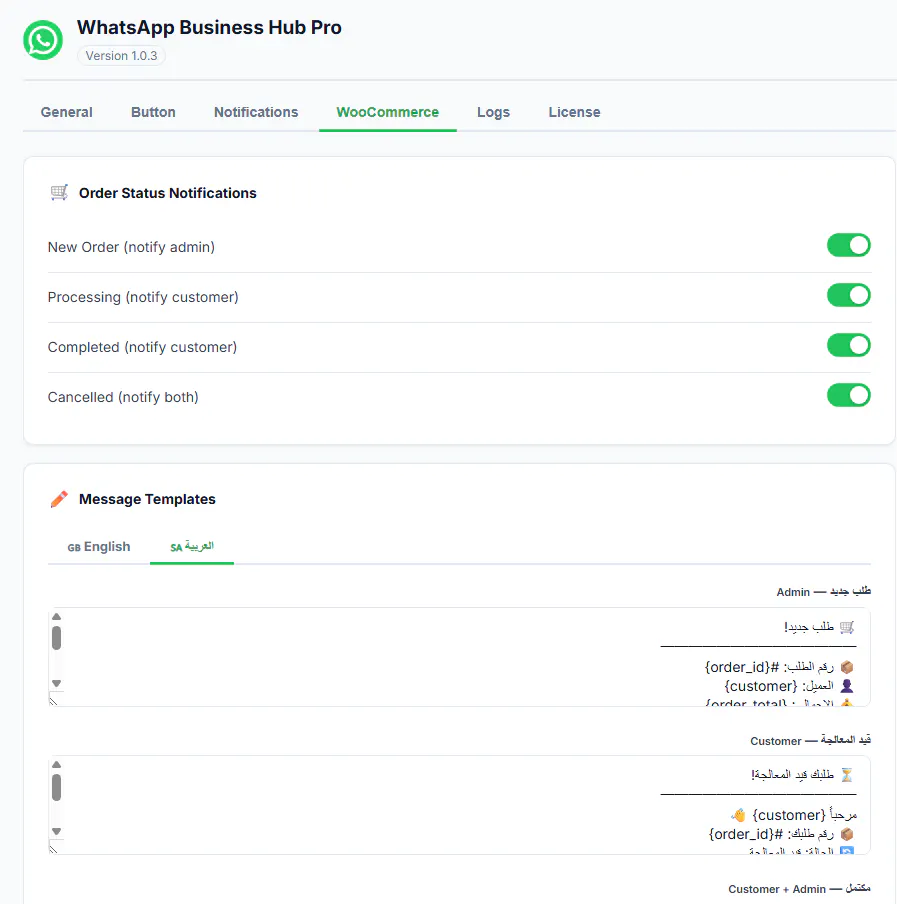Image resolution: width=897 pixels, height=904 pixels.
Task: Click scroll up arrow in Admin template box
Action: coord(56,616)
